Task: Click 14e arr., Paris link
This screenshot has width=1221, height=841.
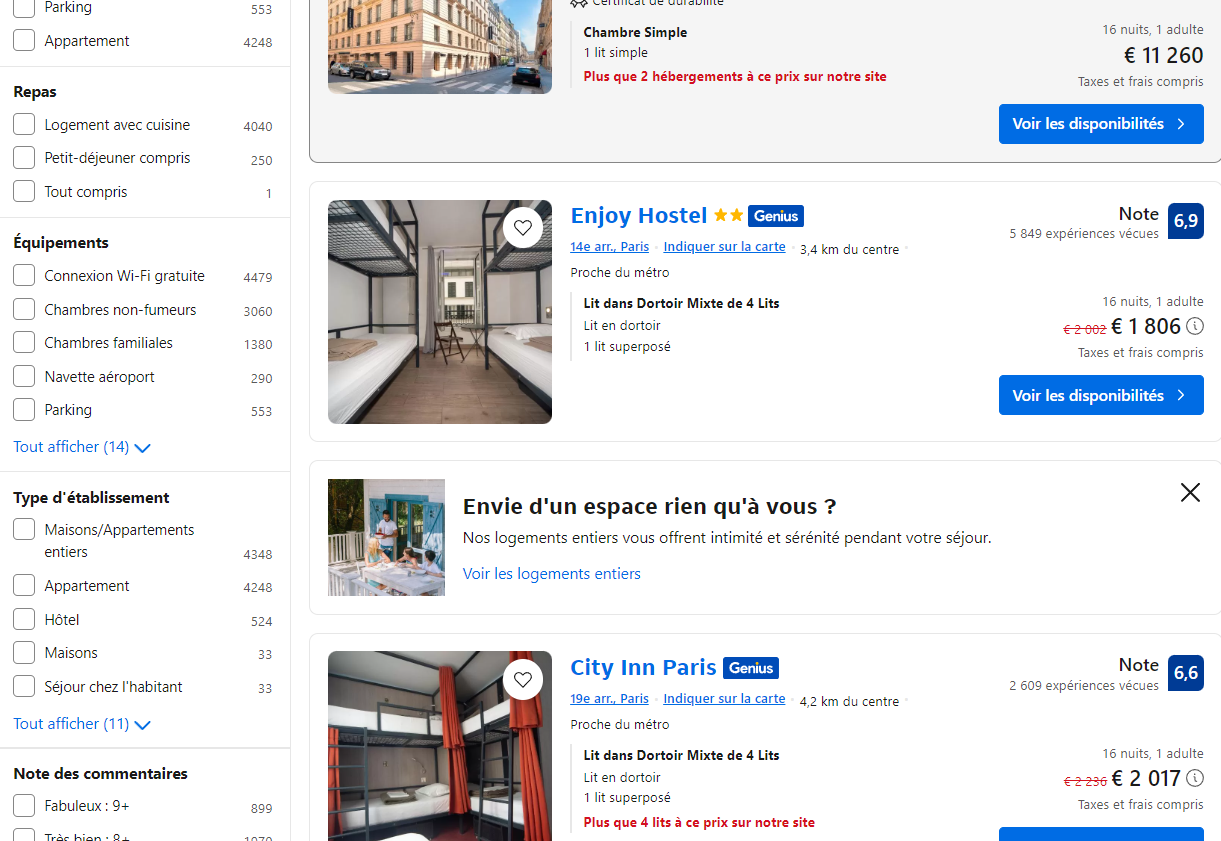Action: click(x=610, y=247)
